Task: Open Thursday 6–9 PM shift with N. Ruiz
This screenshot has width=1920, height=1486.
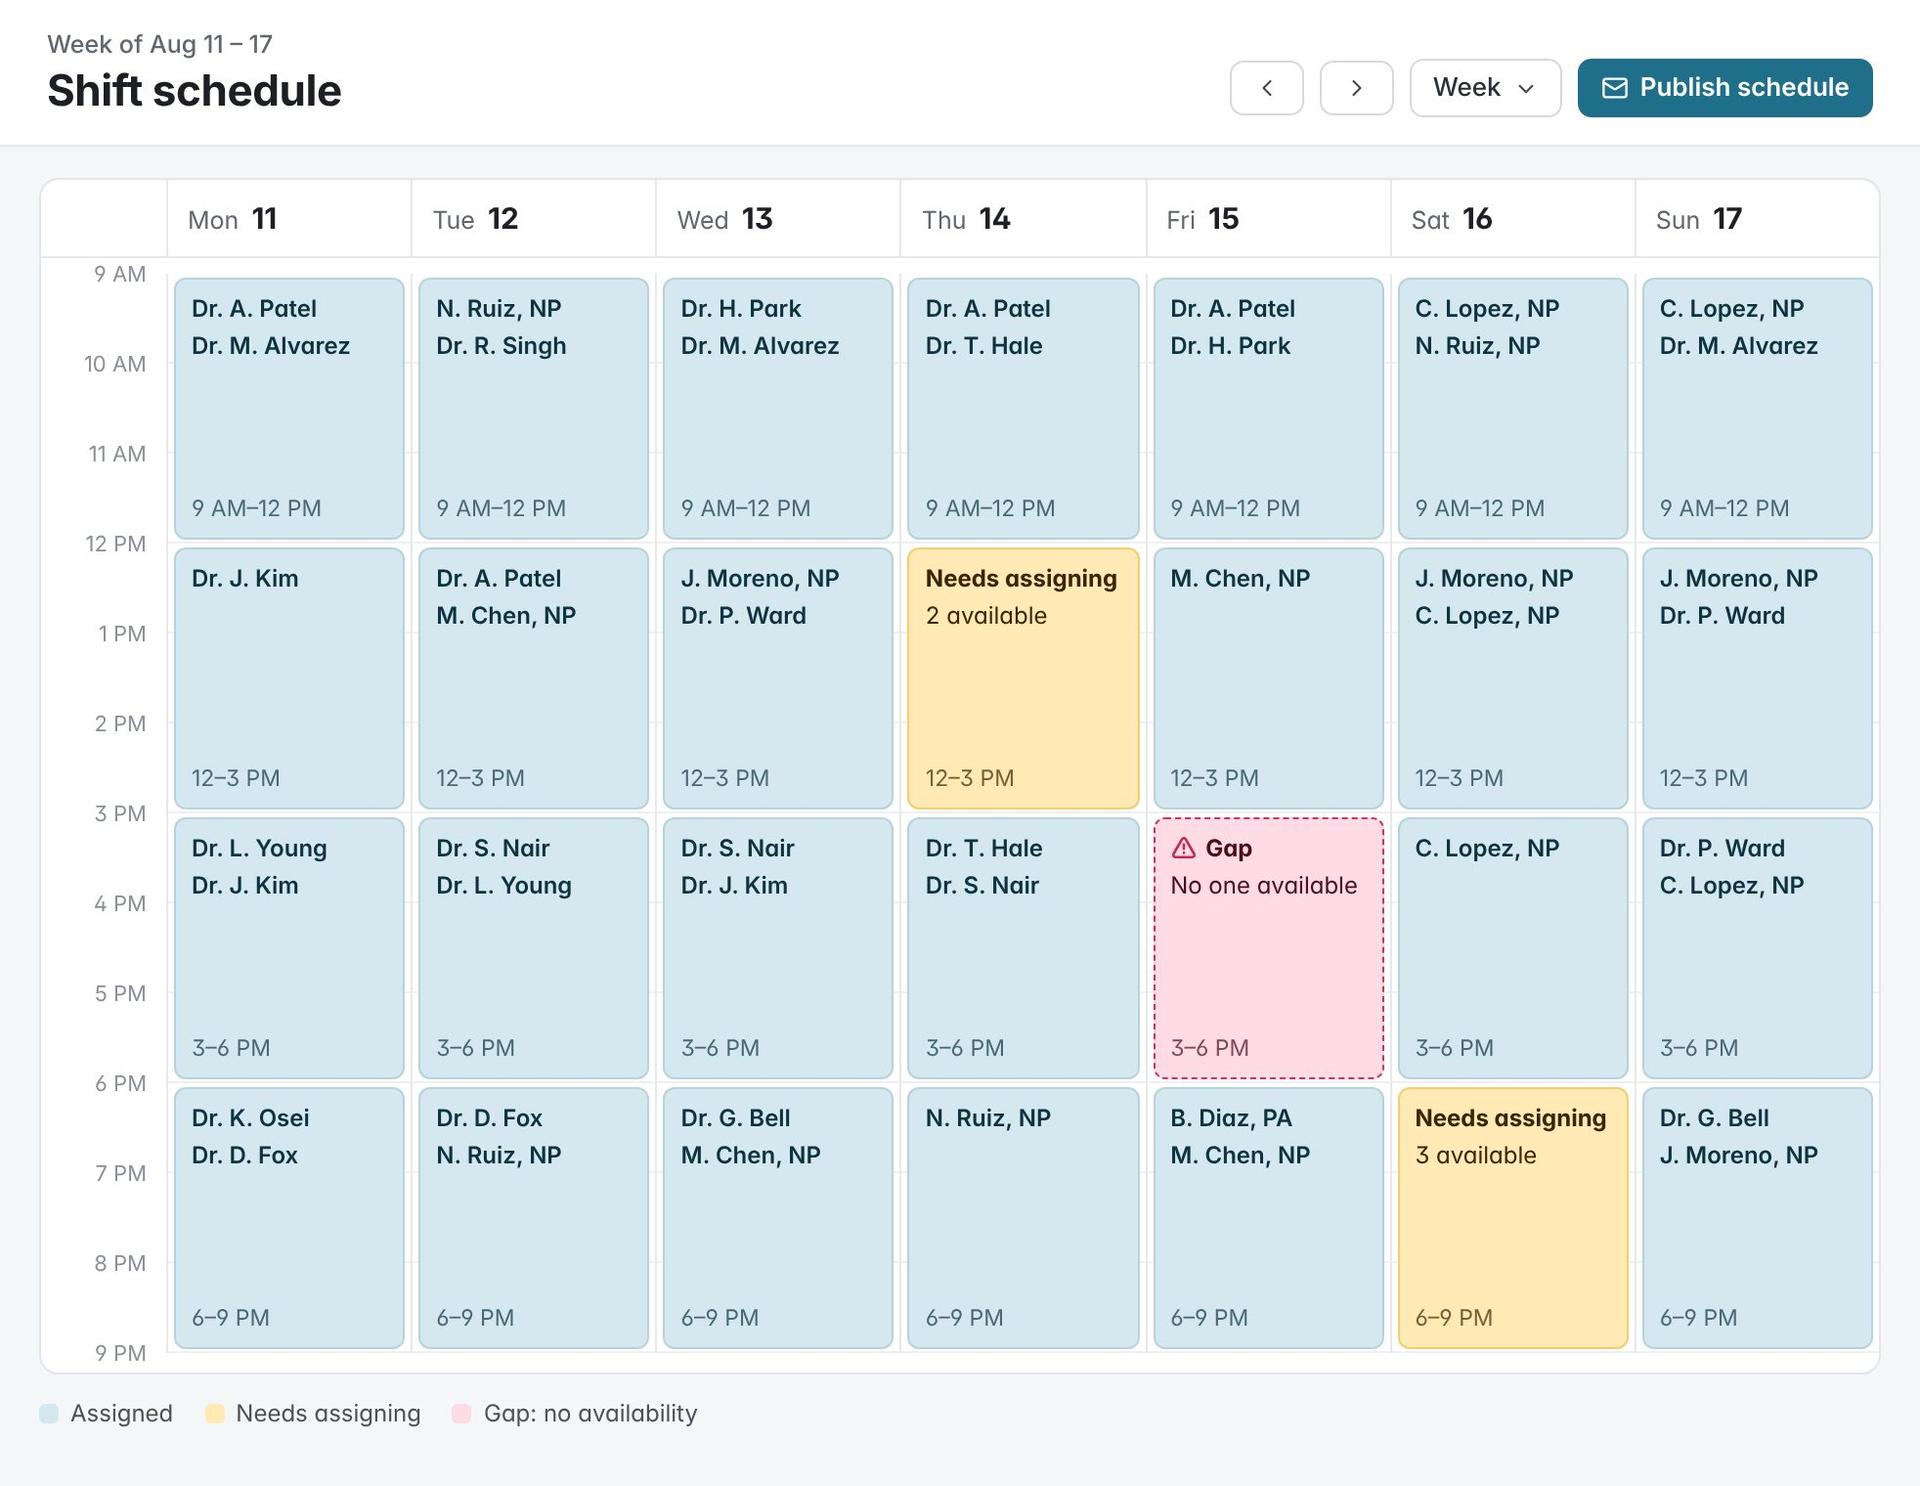Action: [x=1023, y=1218]
